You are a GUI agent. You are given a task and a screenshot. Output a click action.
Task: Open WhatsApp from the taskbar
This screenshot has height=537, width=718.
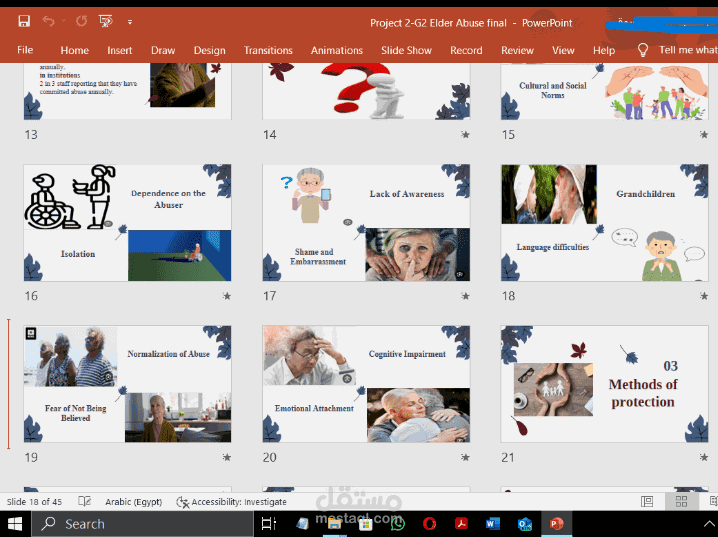[x=397, y=523]
